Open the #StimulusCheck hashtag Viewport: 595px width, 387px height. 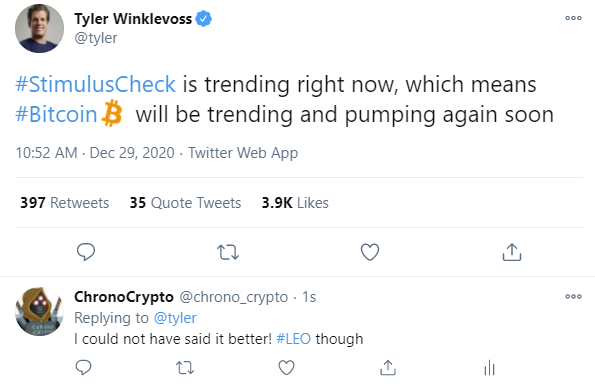click(x=95, y=84)
